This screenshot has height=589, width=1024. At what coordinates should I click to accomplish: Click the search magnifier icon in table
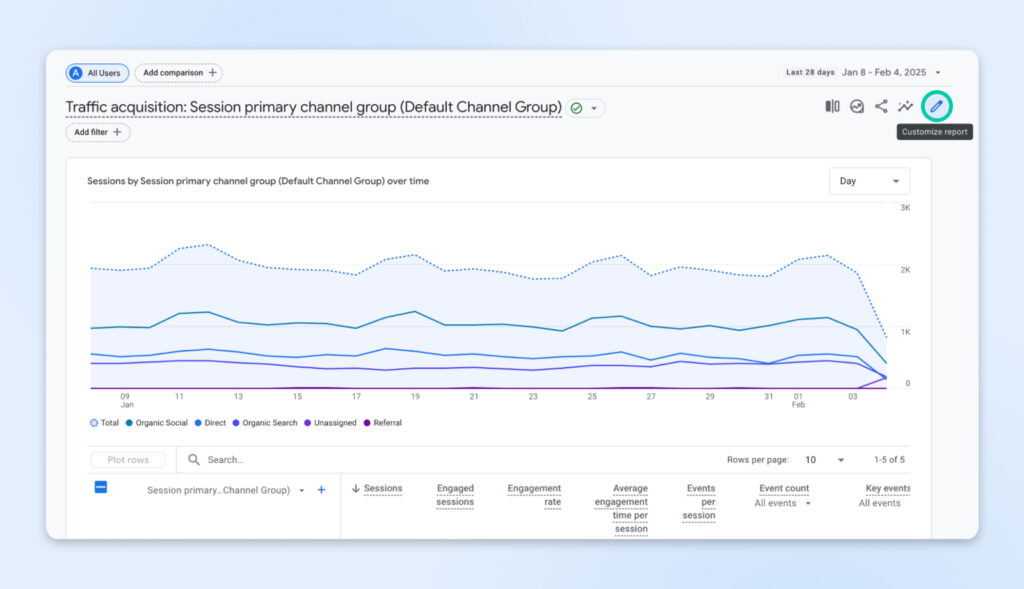(194, 460)
